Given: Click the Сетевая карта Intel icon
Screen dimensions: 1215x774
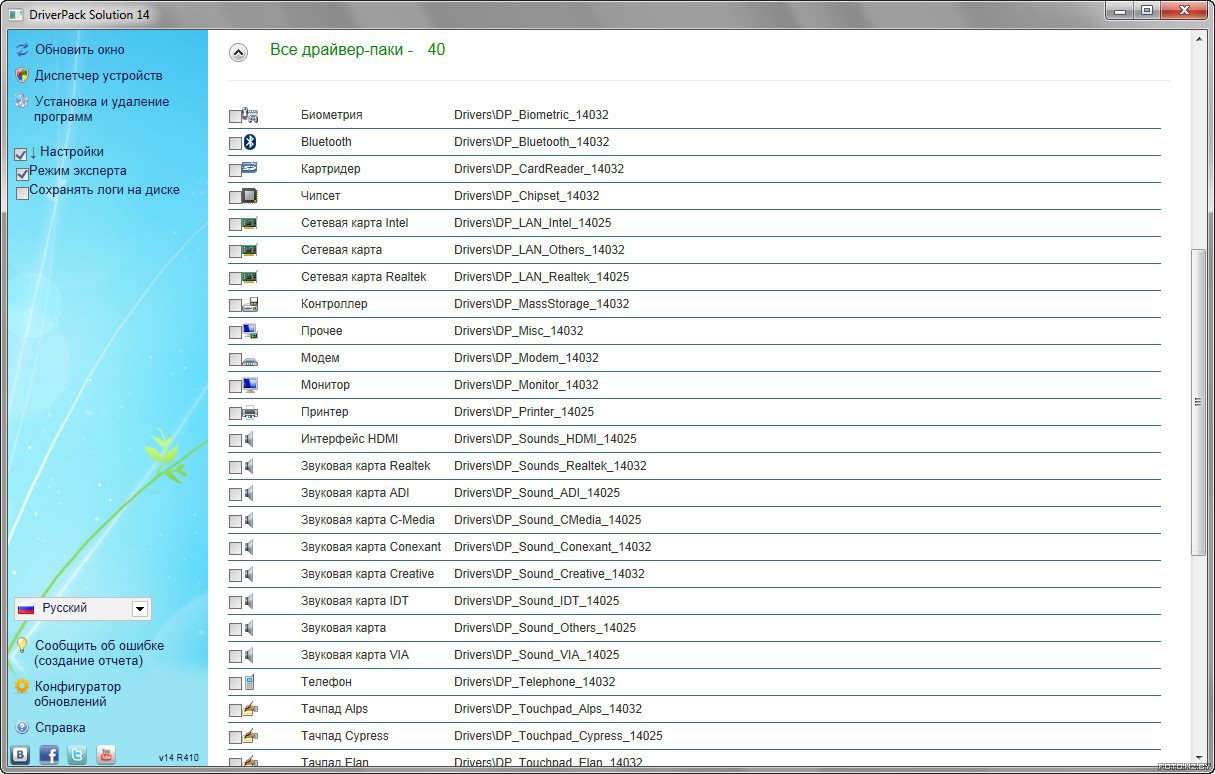Looking at the screenshot, I should [250, 223].
